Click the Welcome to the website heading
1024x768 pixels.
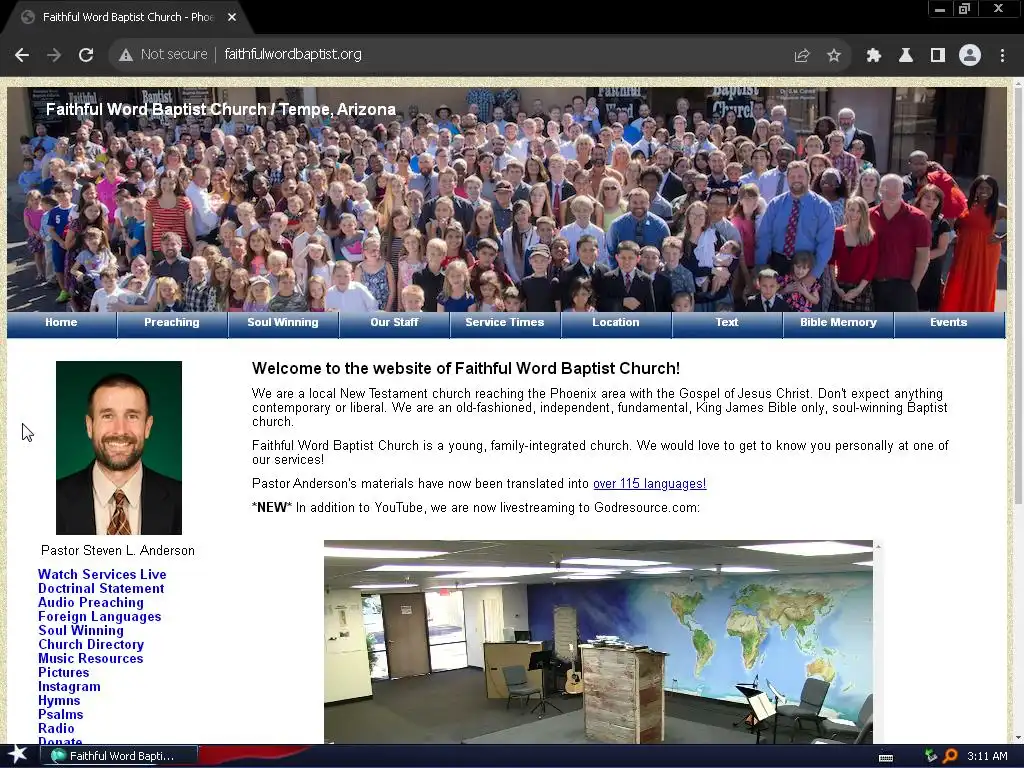[466, 368]
